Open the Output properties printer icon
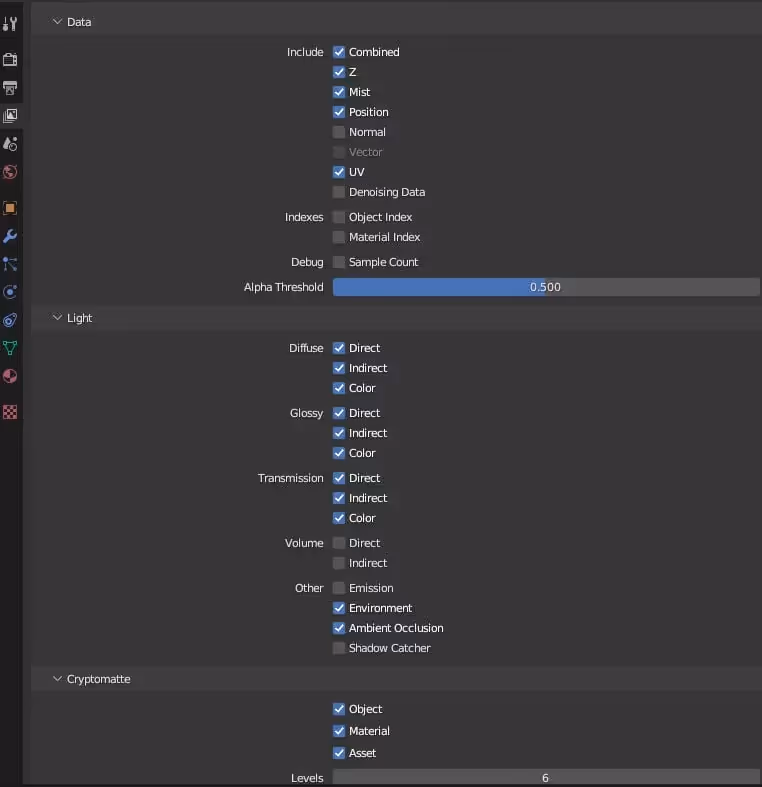The image size is (762, 787). pyautogui.click(x=10, y=88)
